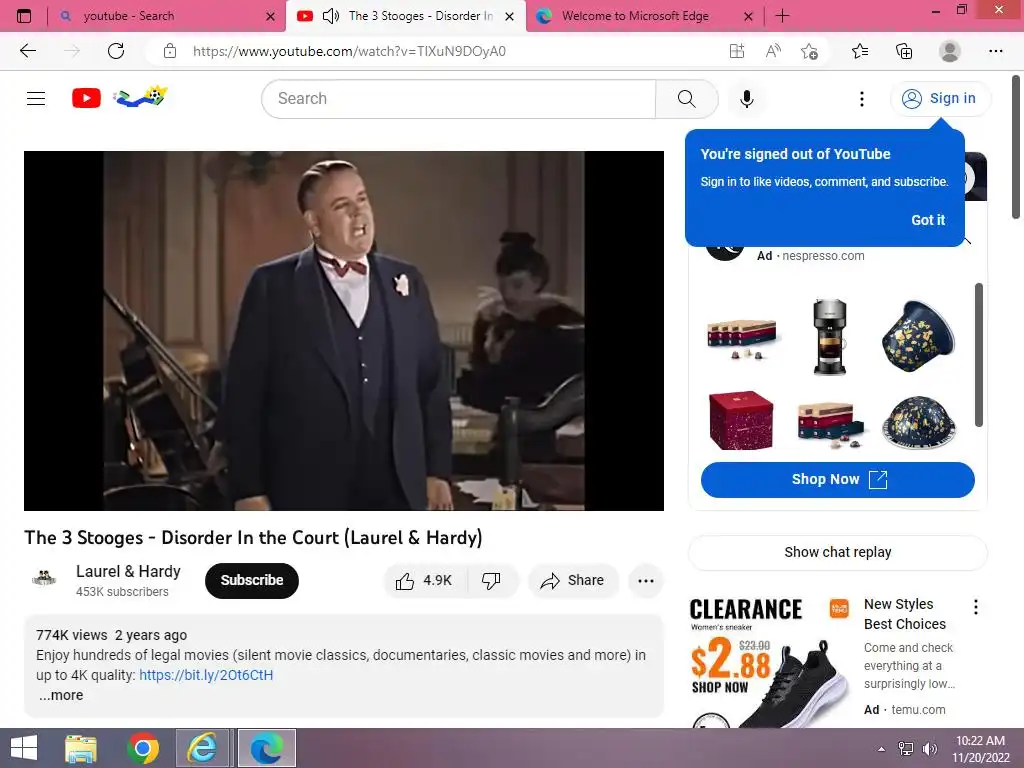
Task: Click the Shop Now ad button
Action: (x=837, y=479)
